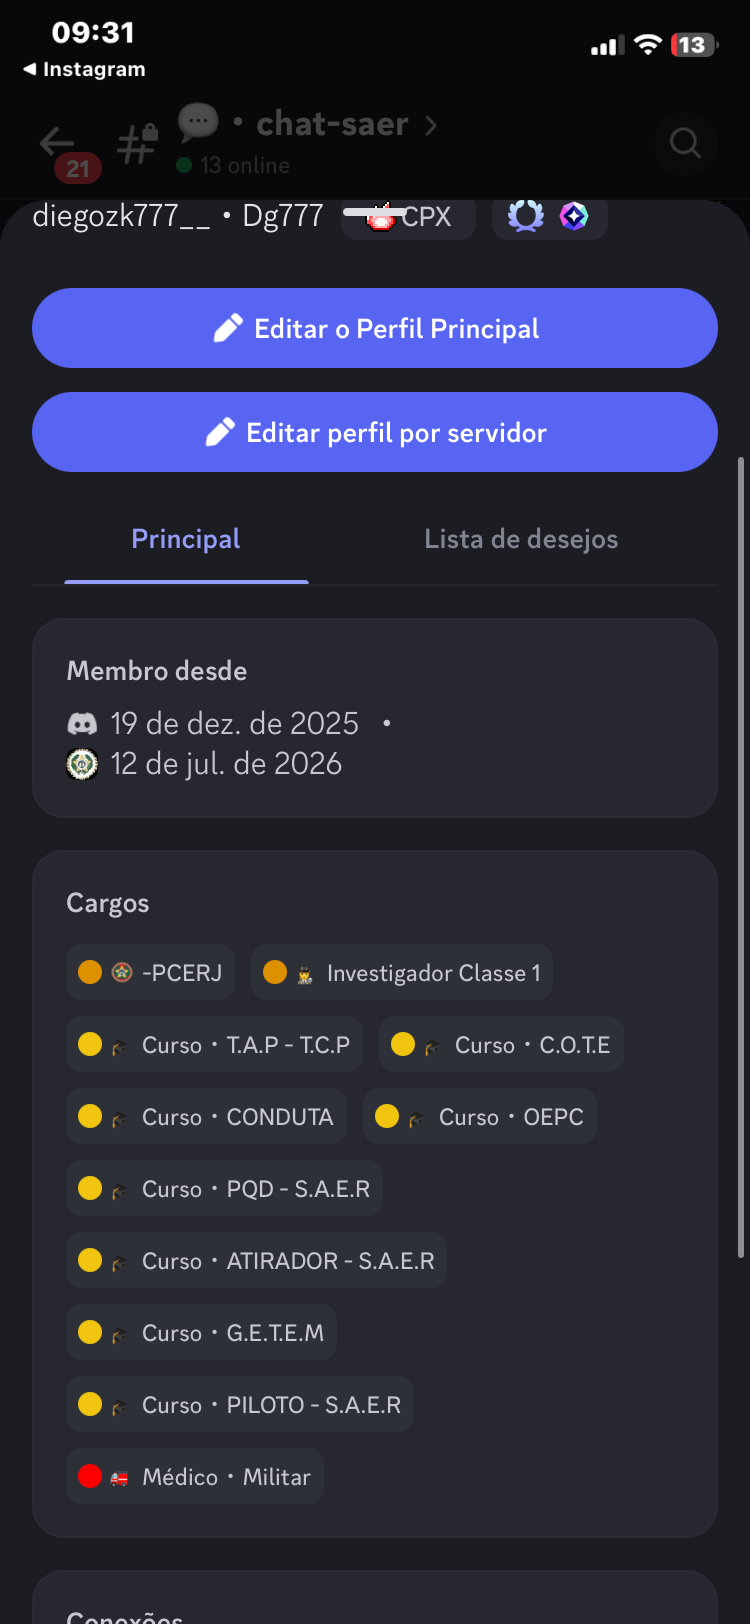Tap Editar o Perfil Principal button
750x1624 pixels.
pos(375,328)
